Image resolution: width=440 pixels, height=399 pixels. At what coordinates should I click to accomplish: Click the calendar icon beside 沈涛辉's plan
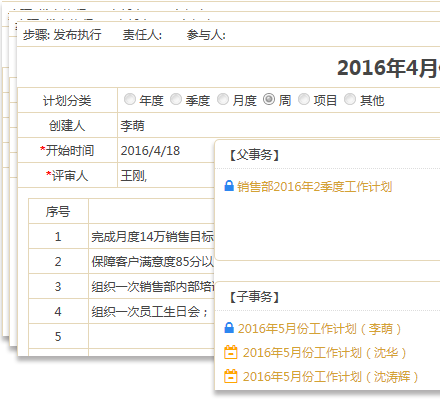point(231,376)
